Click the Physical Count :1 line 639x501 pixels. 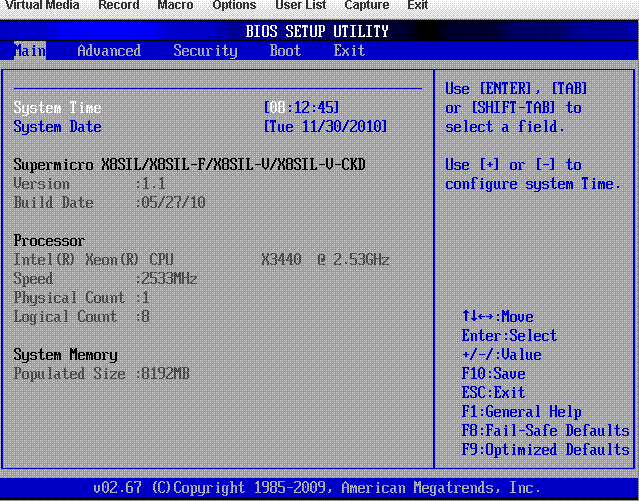point(82,298)
